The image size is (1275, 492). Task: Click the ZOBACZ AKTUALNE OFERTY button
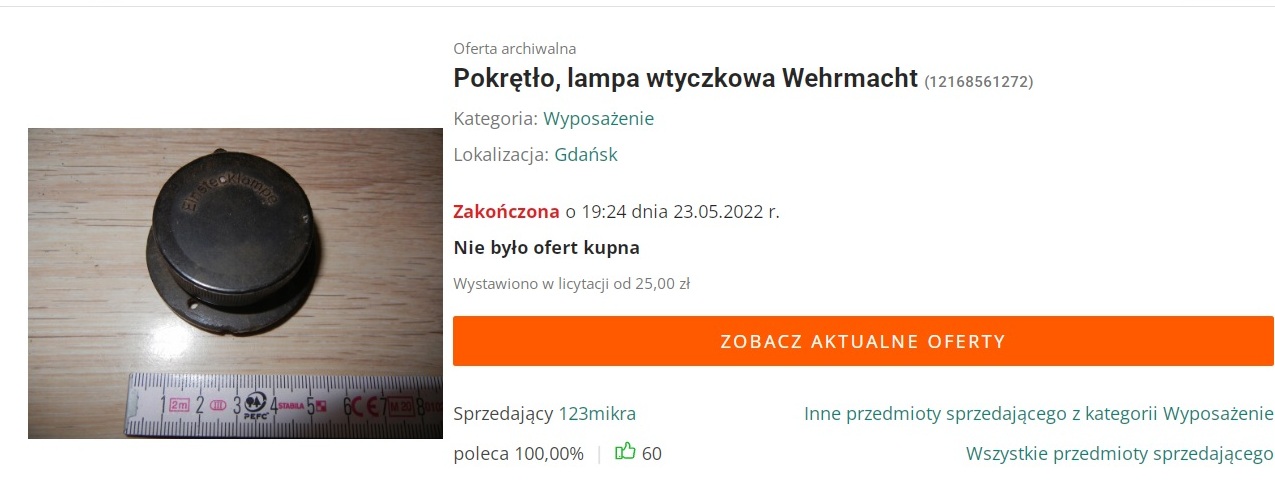[863, 341]
